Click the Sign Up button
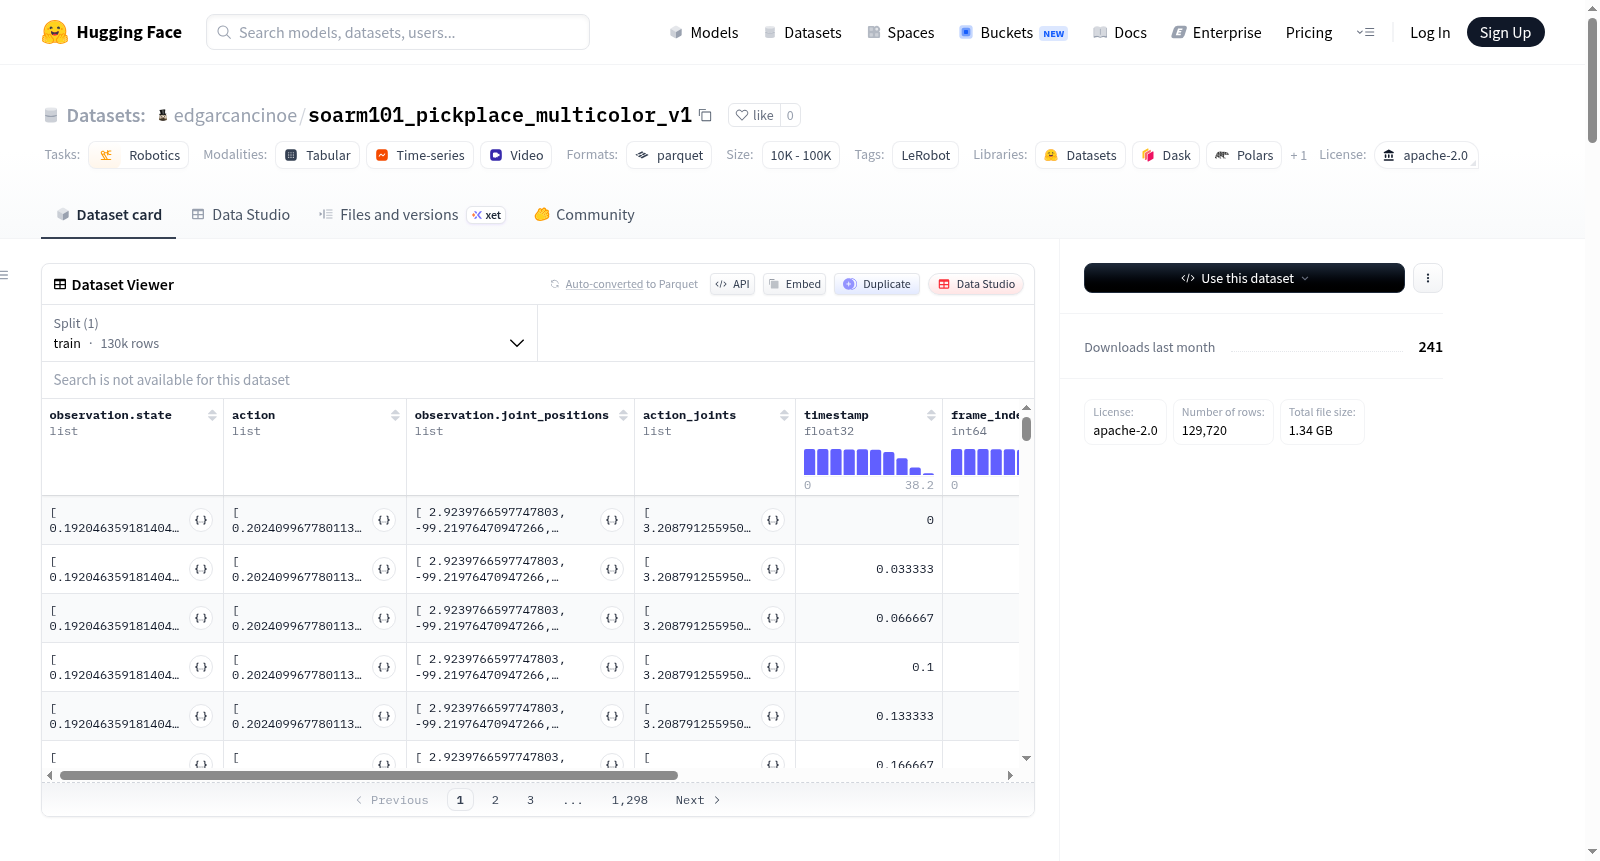Viewport: 1600px width, 861px height. (x=1505, y=32)
